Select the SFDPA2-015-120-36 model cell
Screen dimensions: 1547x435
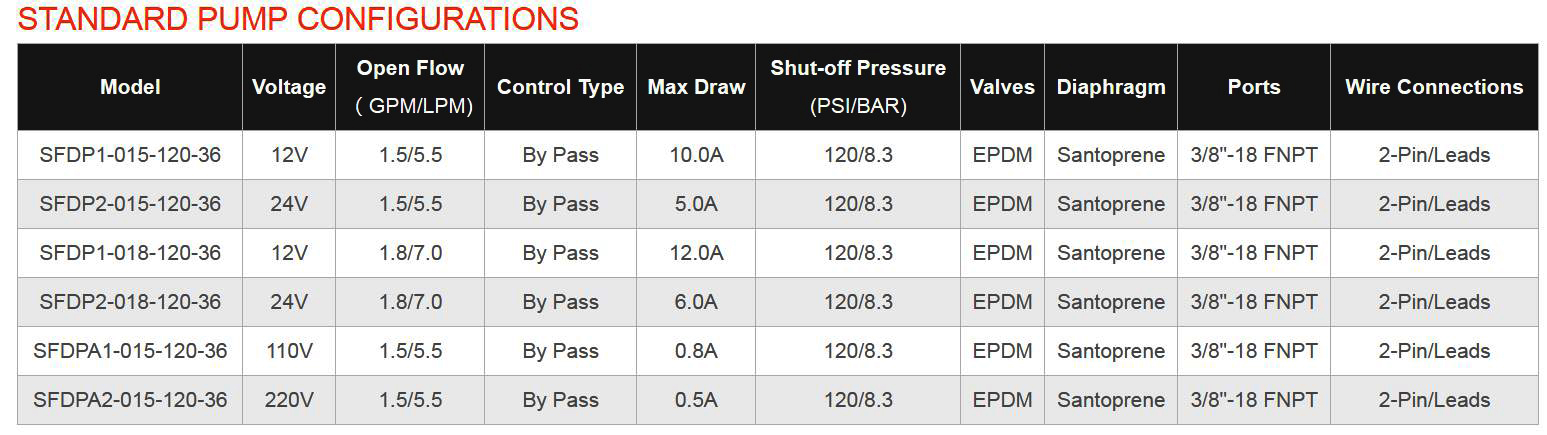130,400
